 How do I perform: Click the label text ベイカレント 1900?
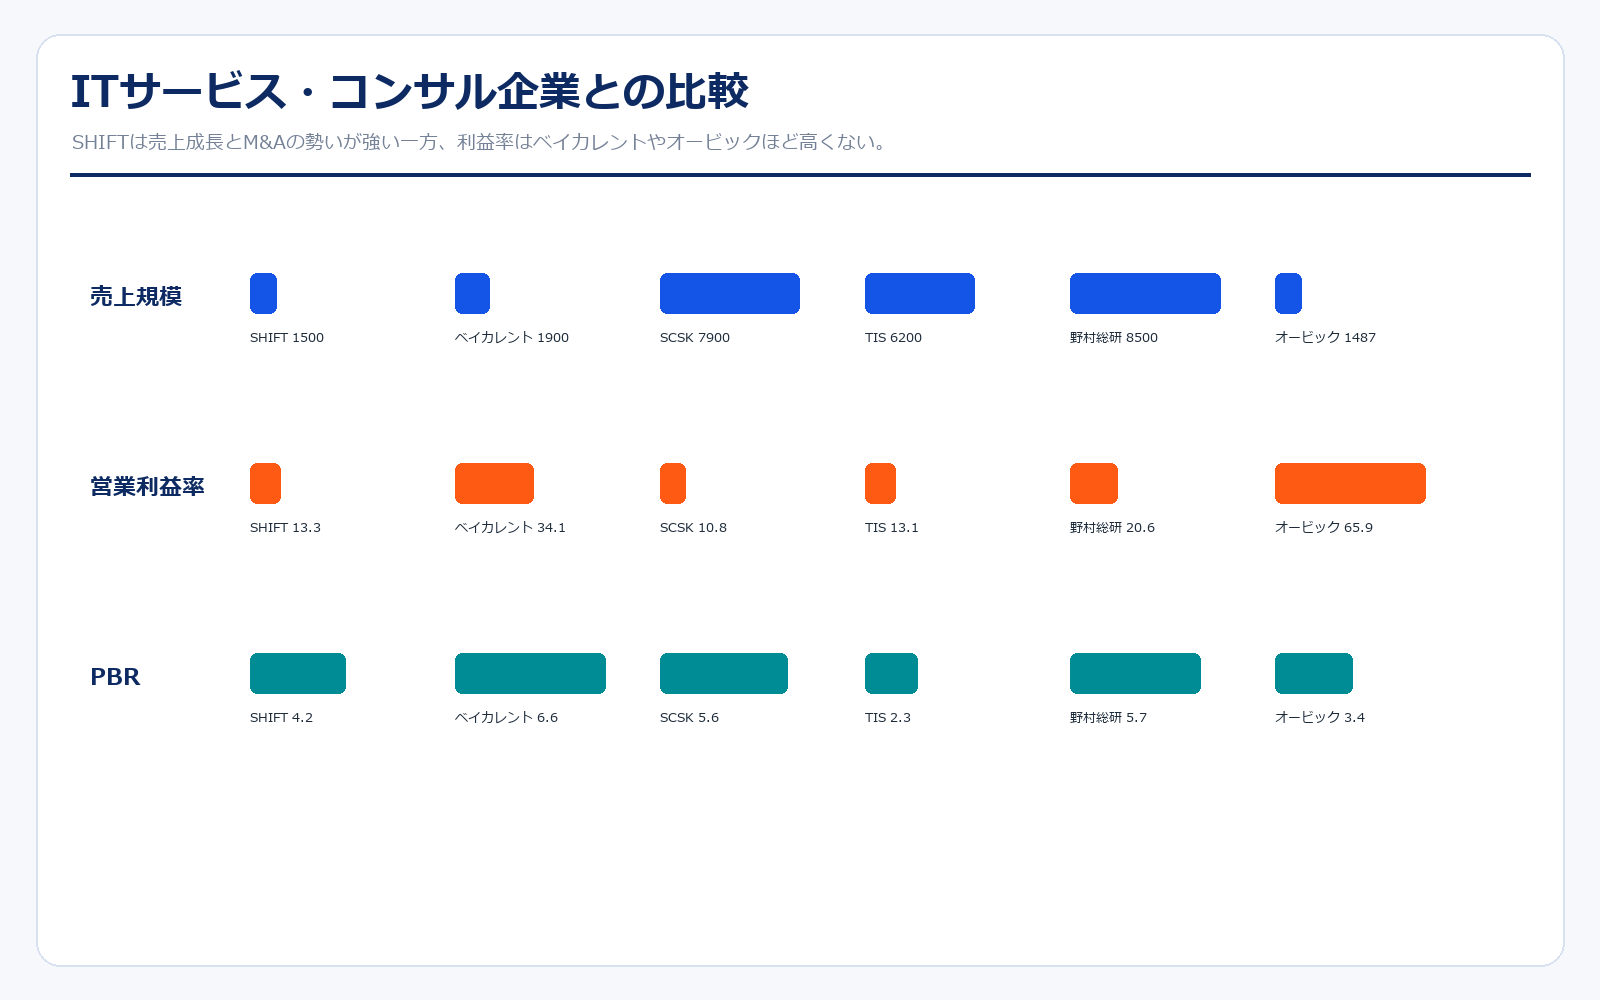[512, 338]
